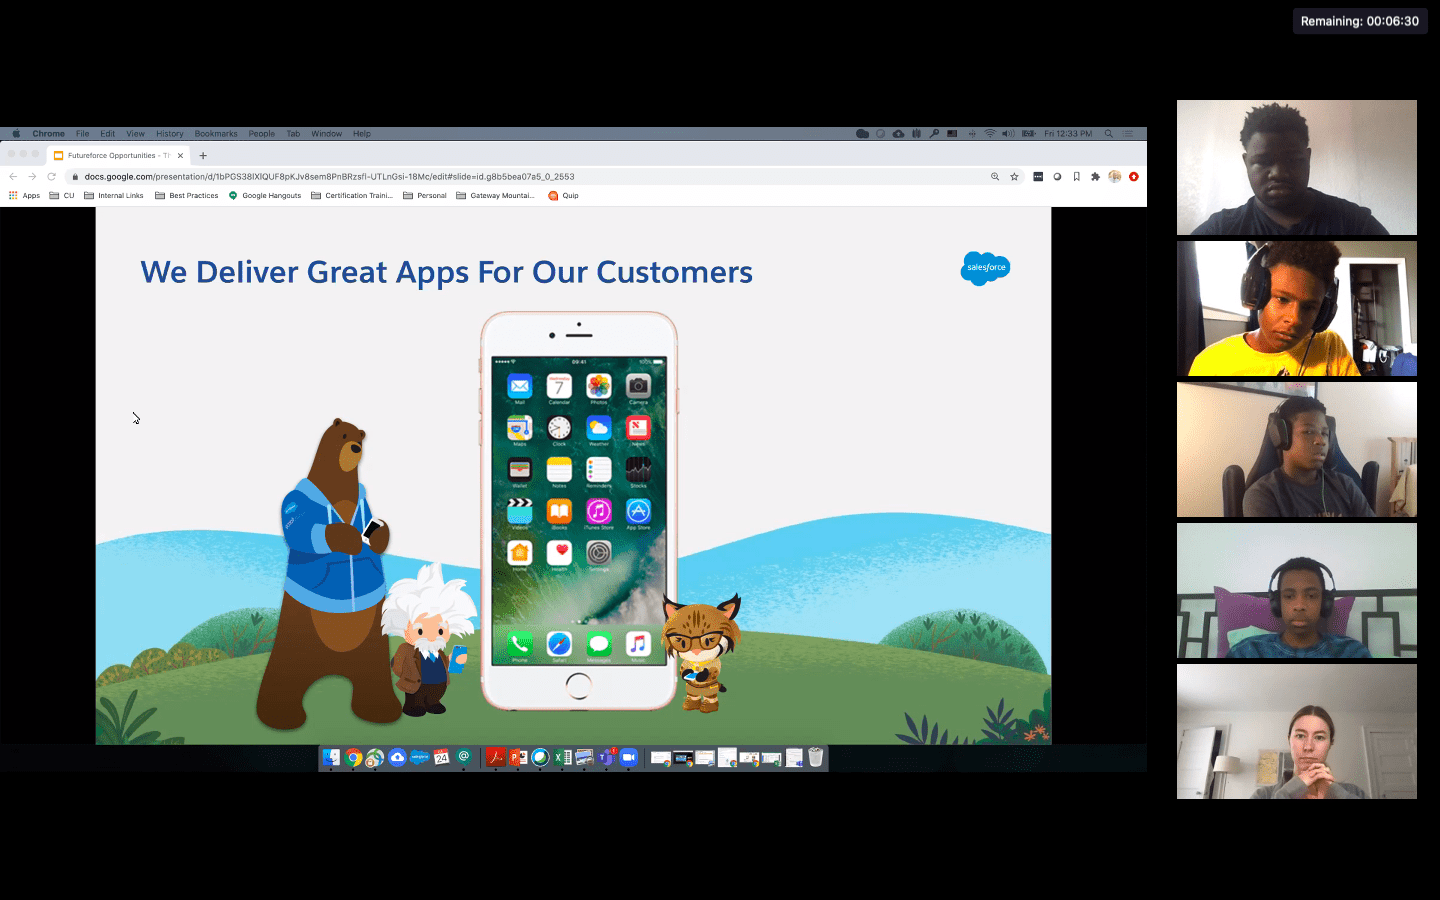Expand the Best Practices bookmark folder
Image resolution: width=1440 pixels, height=900 pixels.
[187, 196]
